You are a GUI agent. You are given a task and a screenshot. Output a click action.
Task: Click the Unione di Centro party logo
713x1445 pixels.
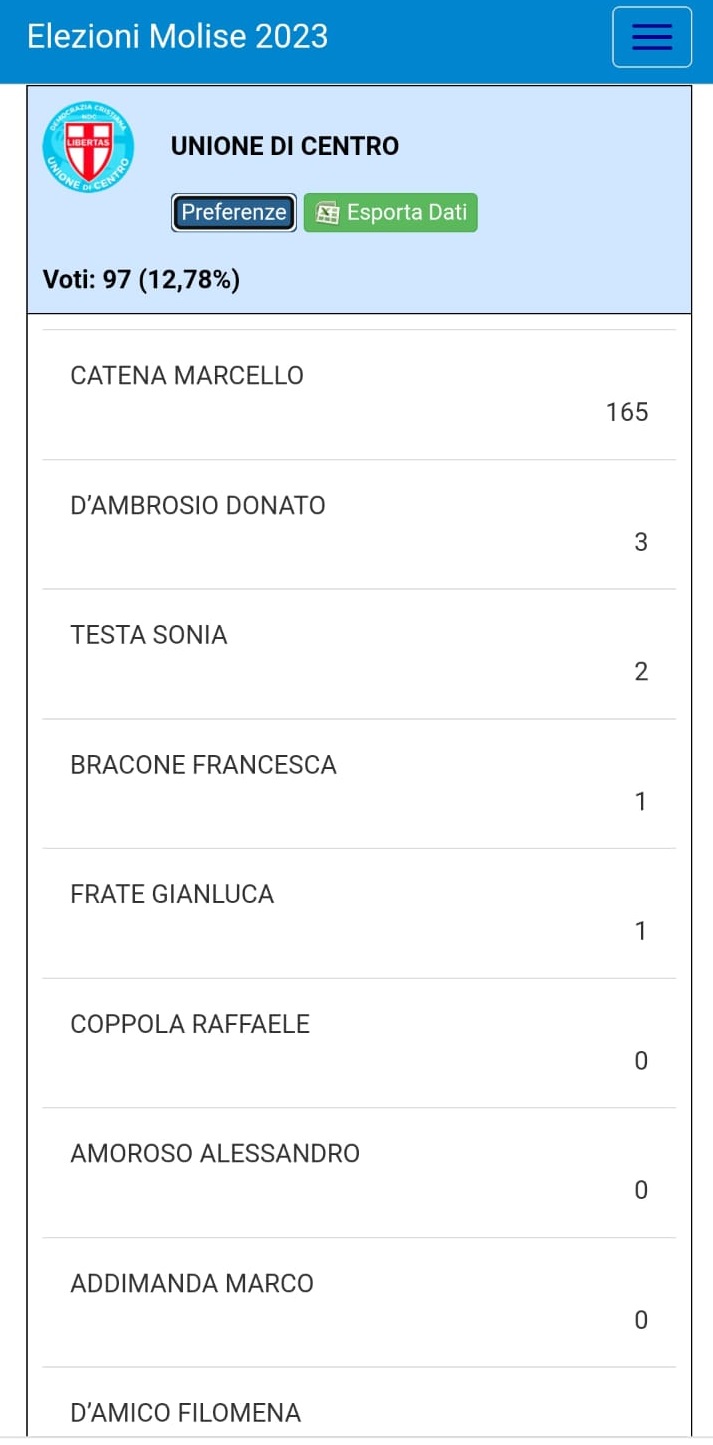(x=88, y=147)
